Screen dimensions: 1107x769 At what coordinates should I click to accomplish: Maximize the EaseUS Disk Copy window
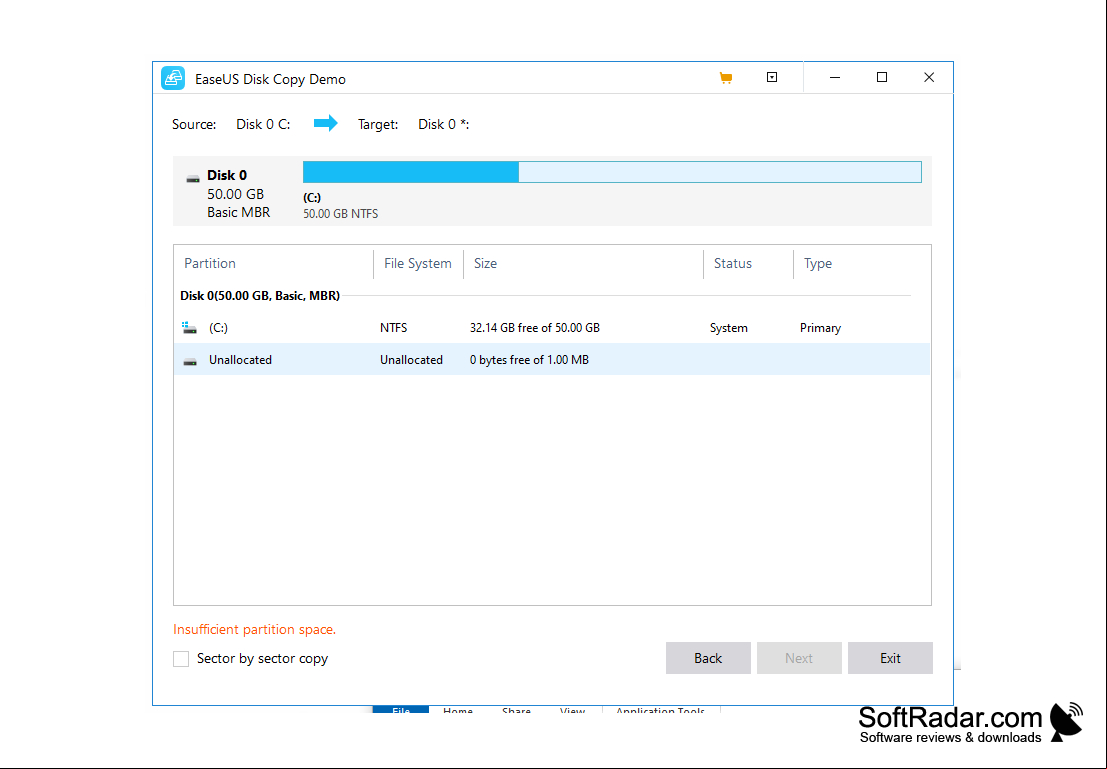882,77
